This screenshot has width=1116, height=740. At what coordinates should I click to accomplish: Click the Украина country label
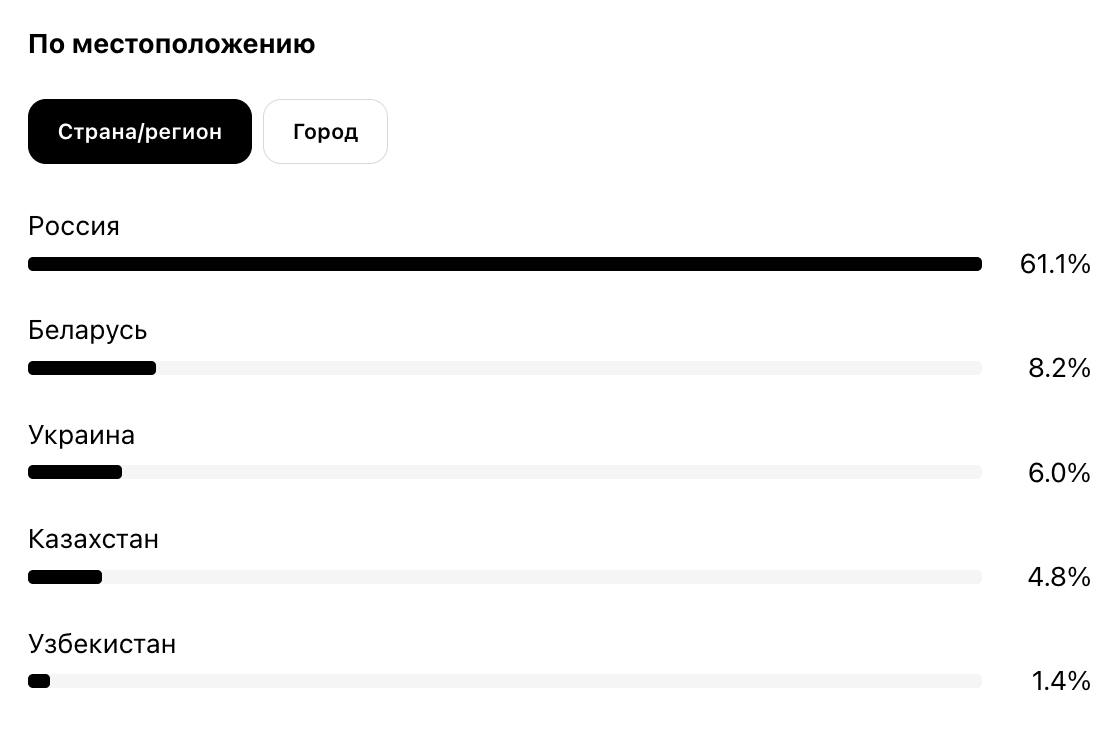(81, 435)
